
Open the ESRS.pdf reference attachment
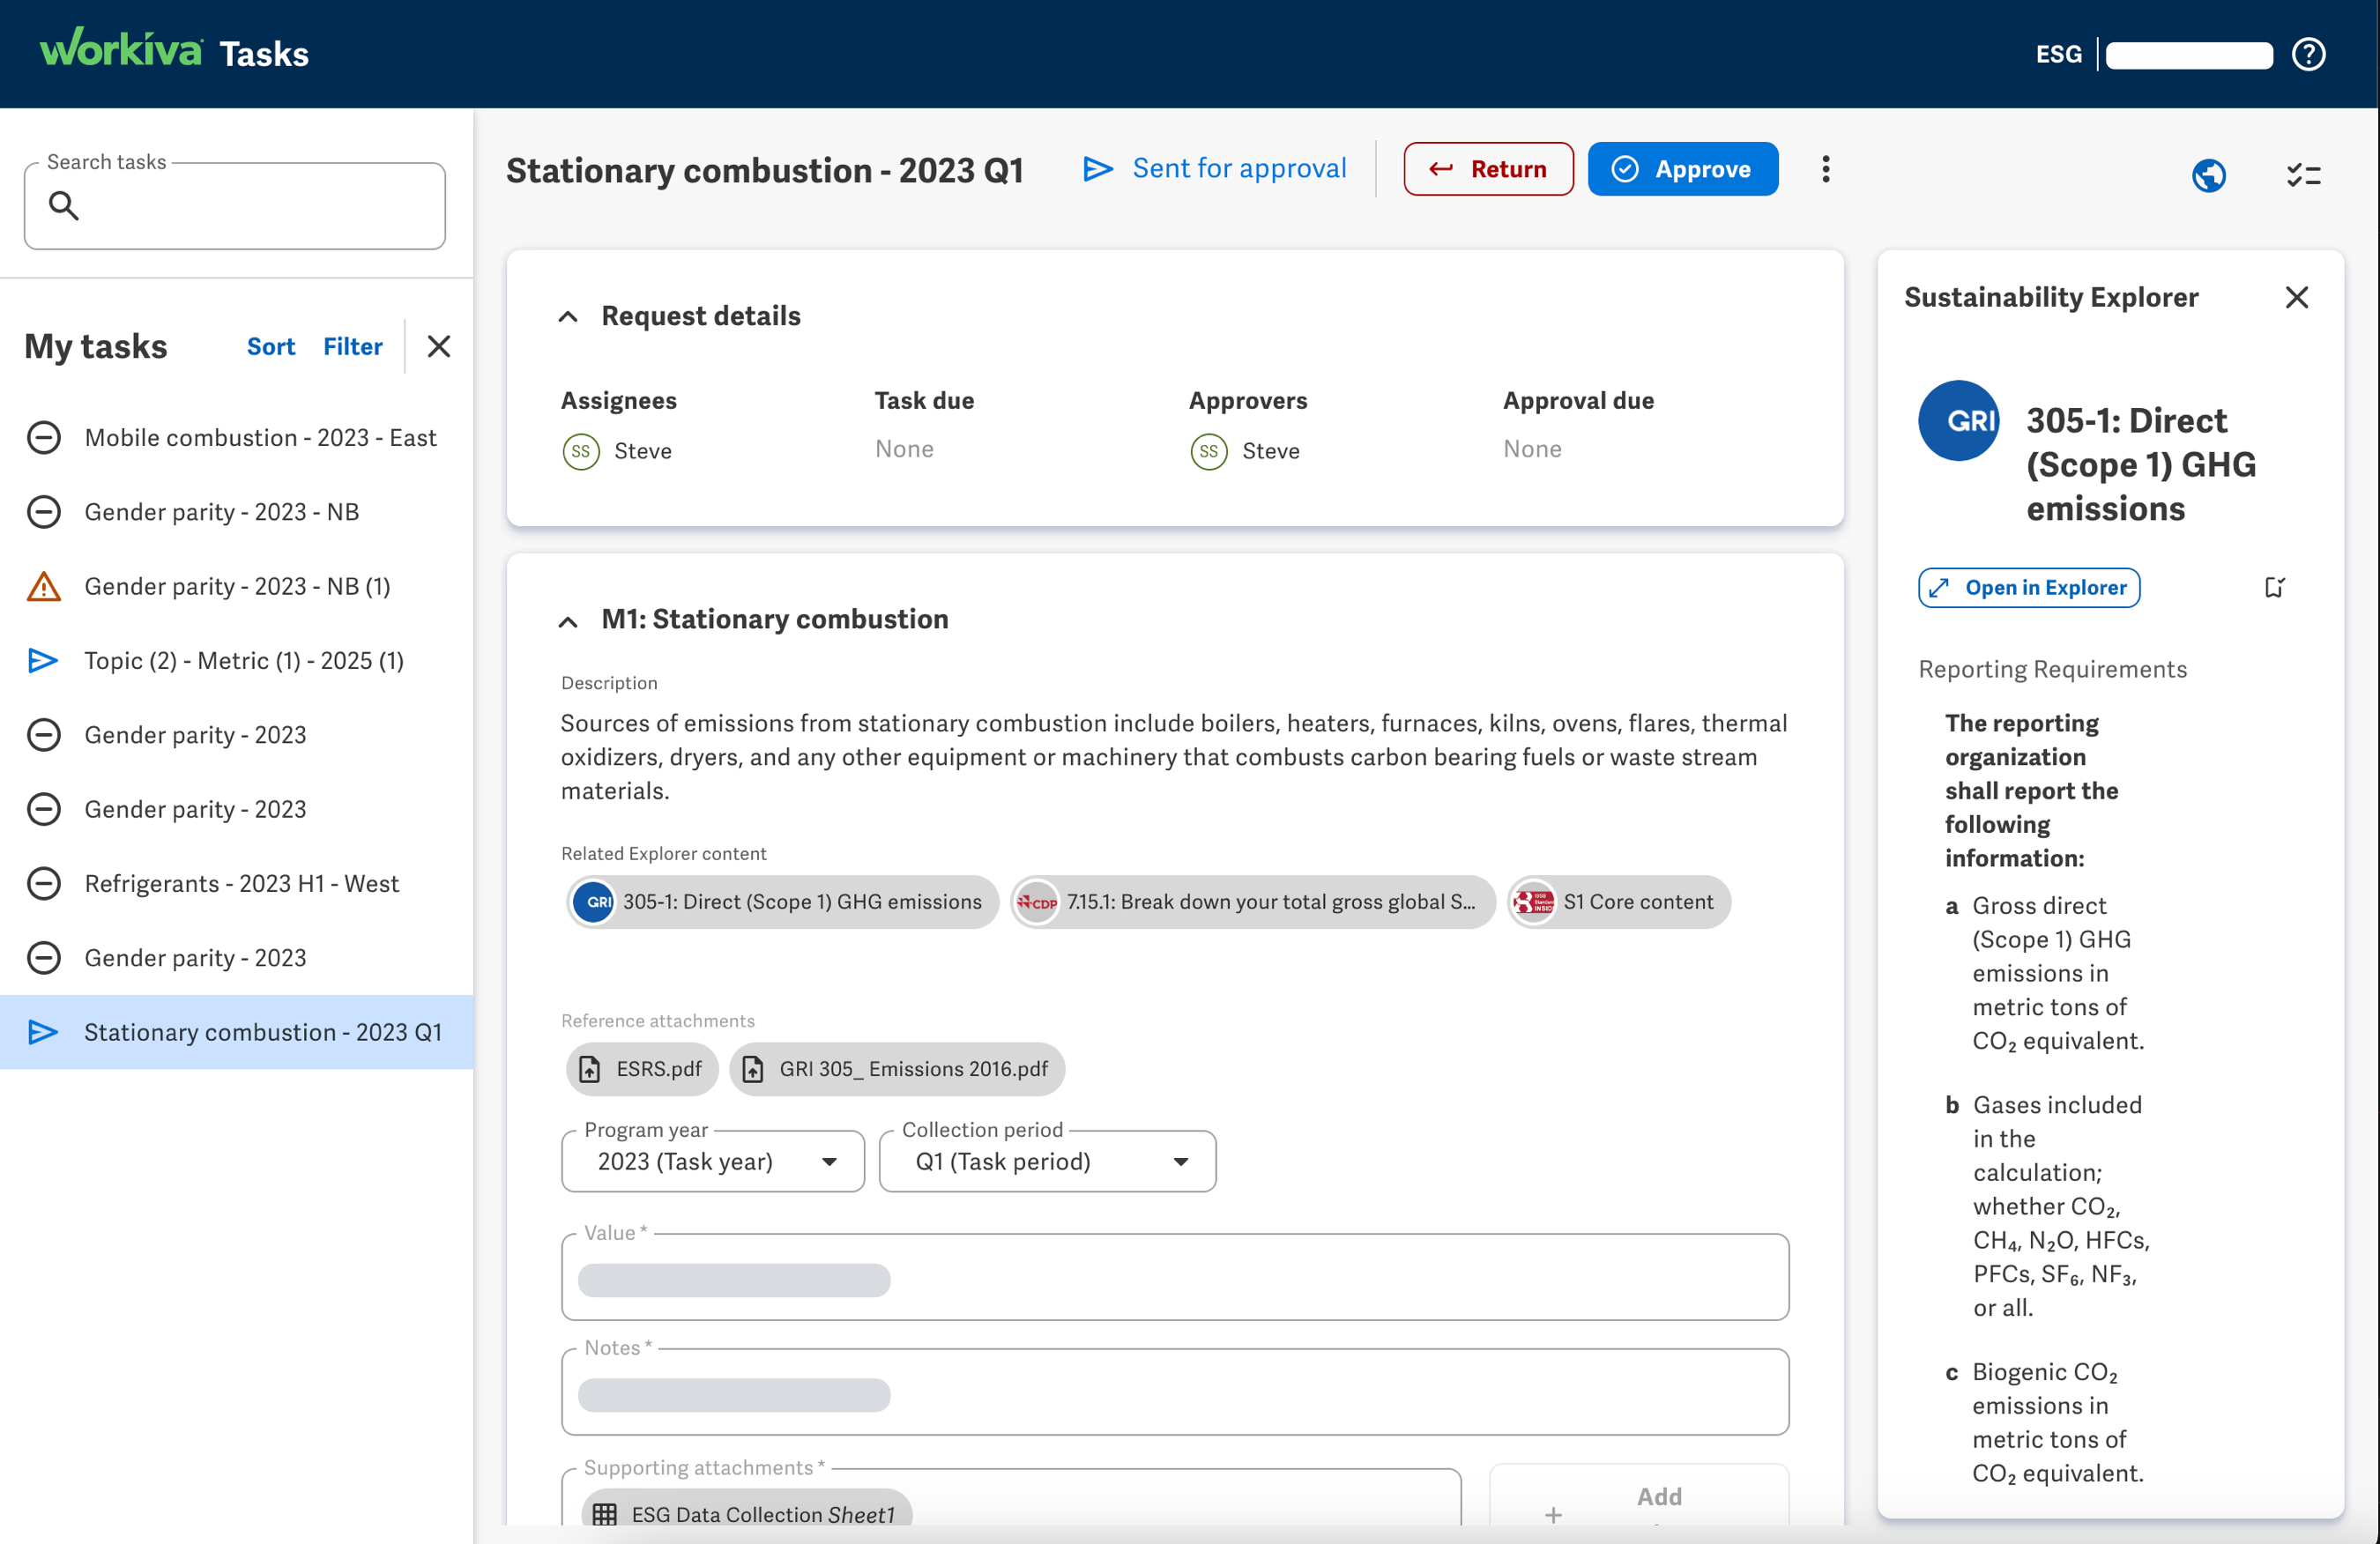(642, 1069)
